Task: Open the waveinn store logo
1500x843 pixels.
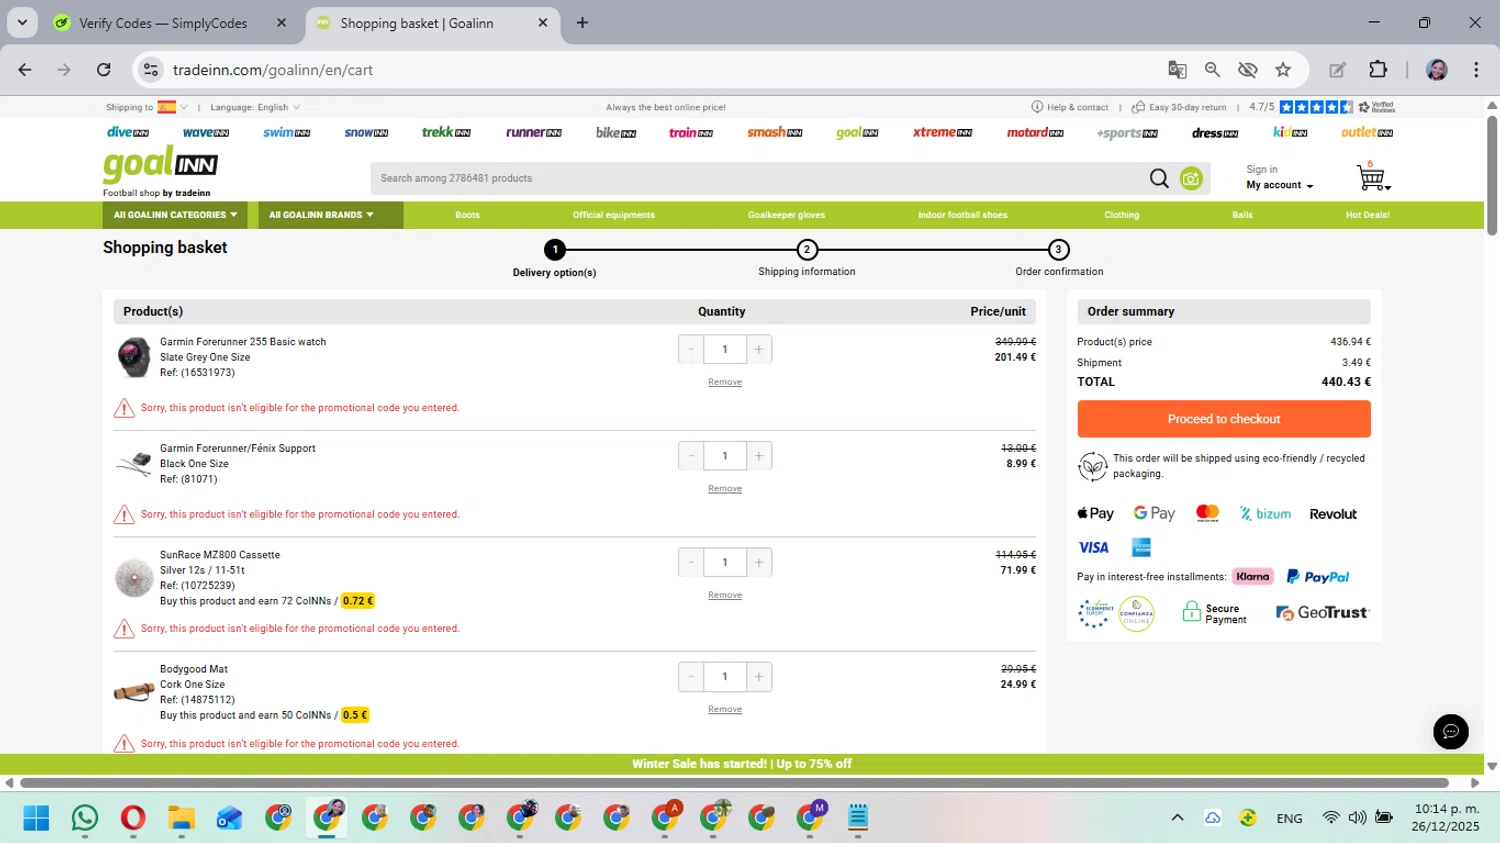Action: [206, 132]
